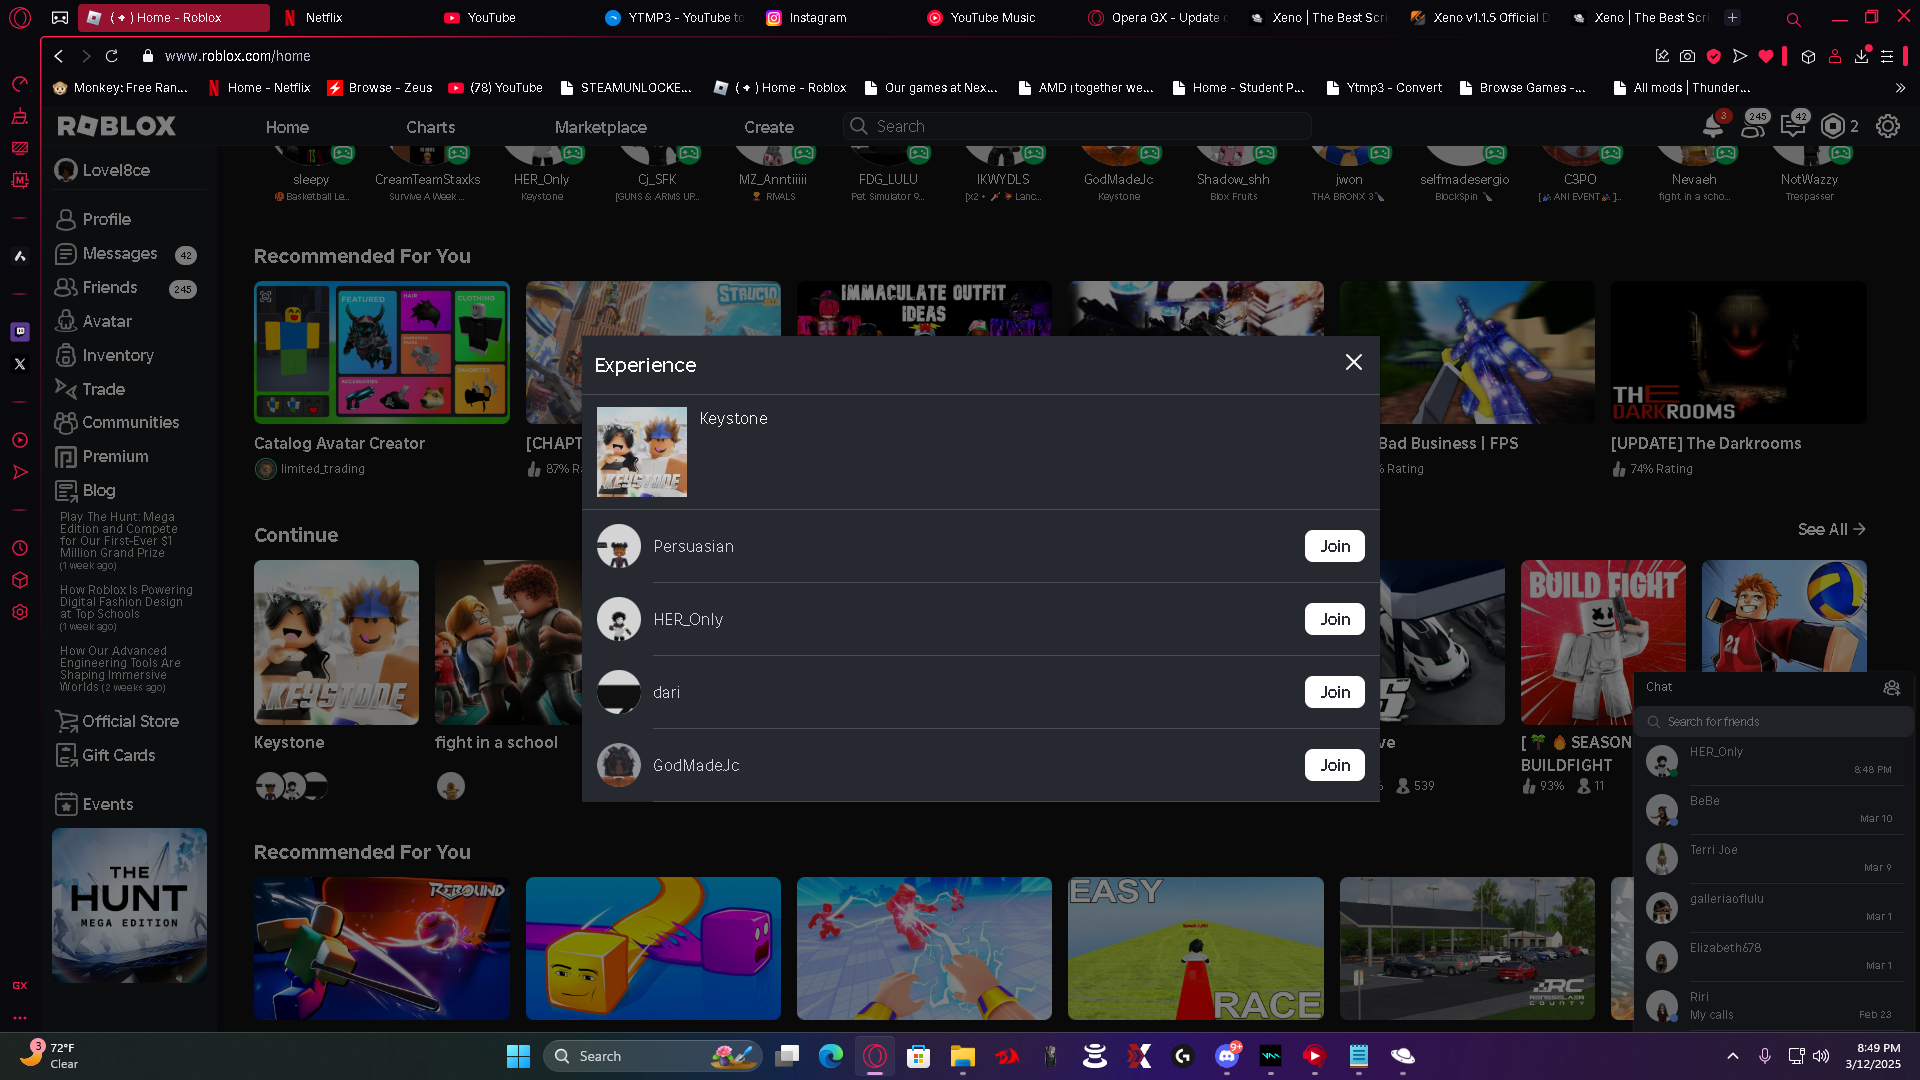
Task: Open Catalog Avatar Creator game thumbnail
Action: (x=381, y=352)
